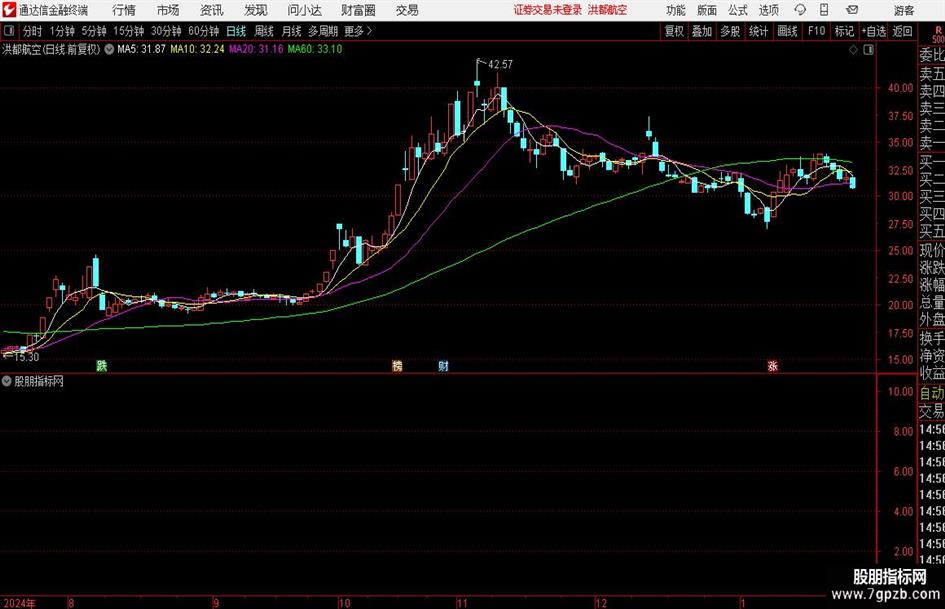Open the 选项 menu
The image size is (945, 609).
(x=768, y=10)
